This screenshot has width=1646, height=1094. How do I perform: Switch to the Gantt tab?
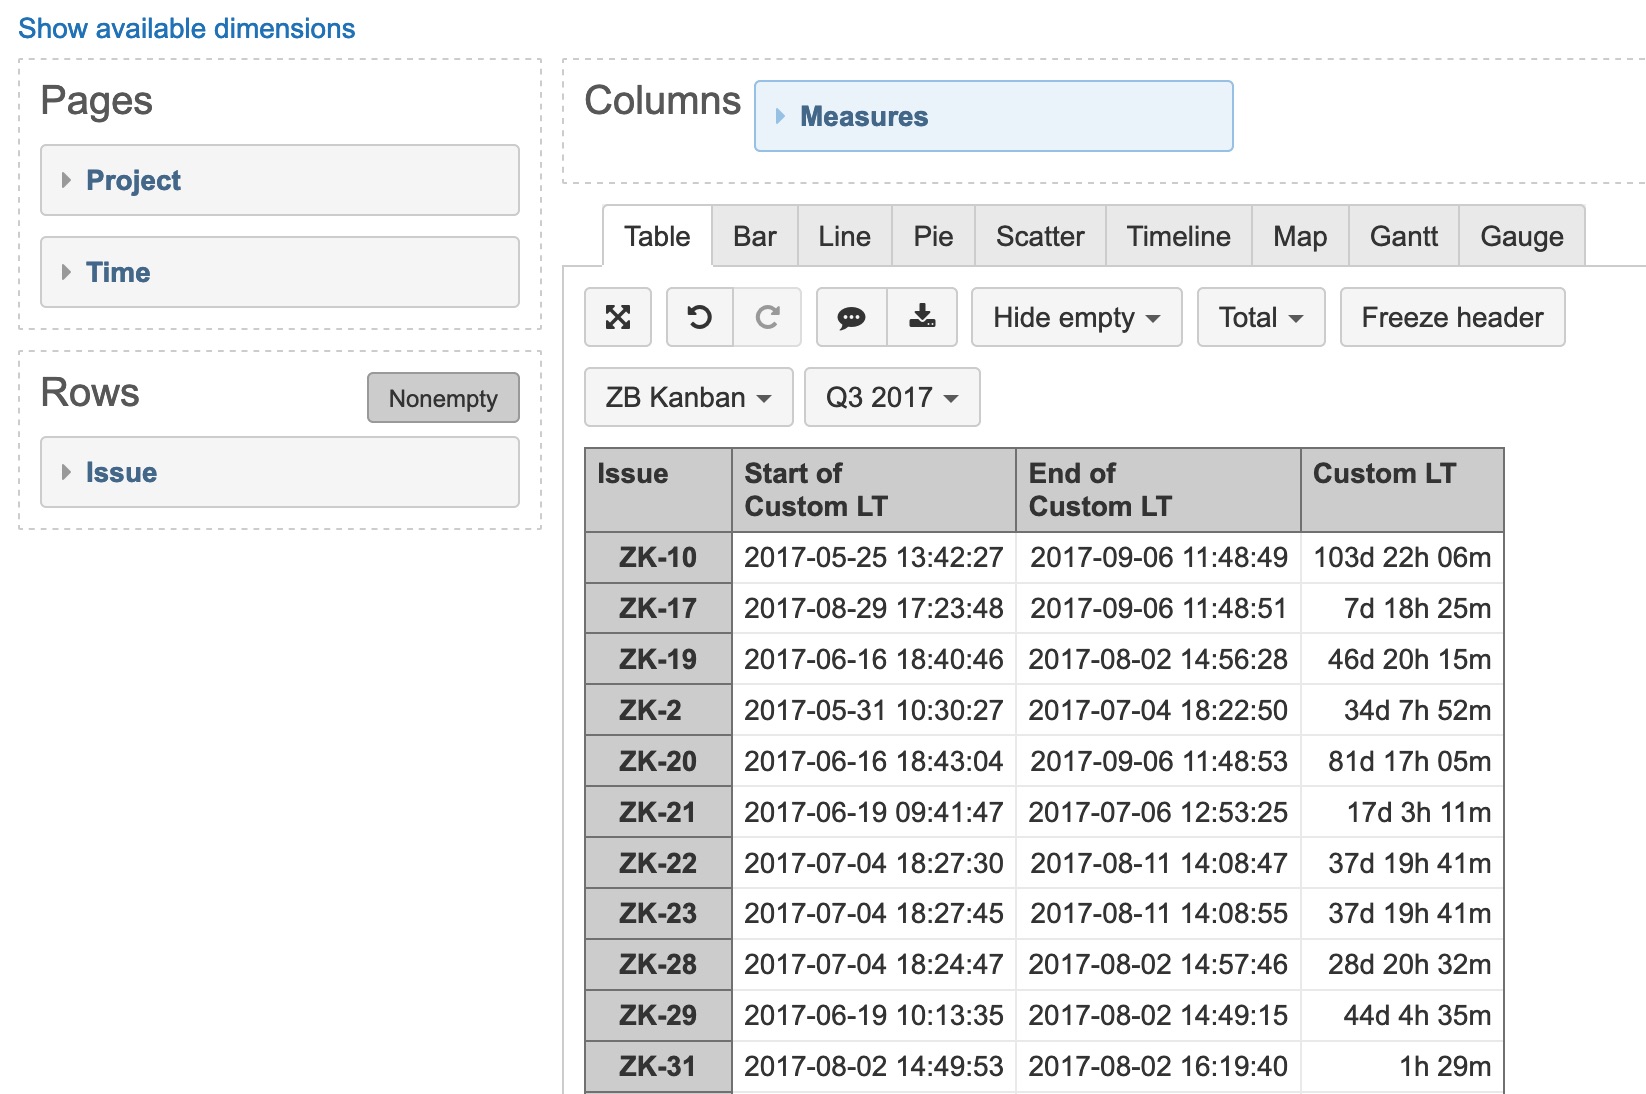tap(1404, 236)
